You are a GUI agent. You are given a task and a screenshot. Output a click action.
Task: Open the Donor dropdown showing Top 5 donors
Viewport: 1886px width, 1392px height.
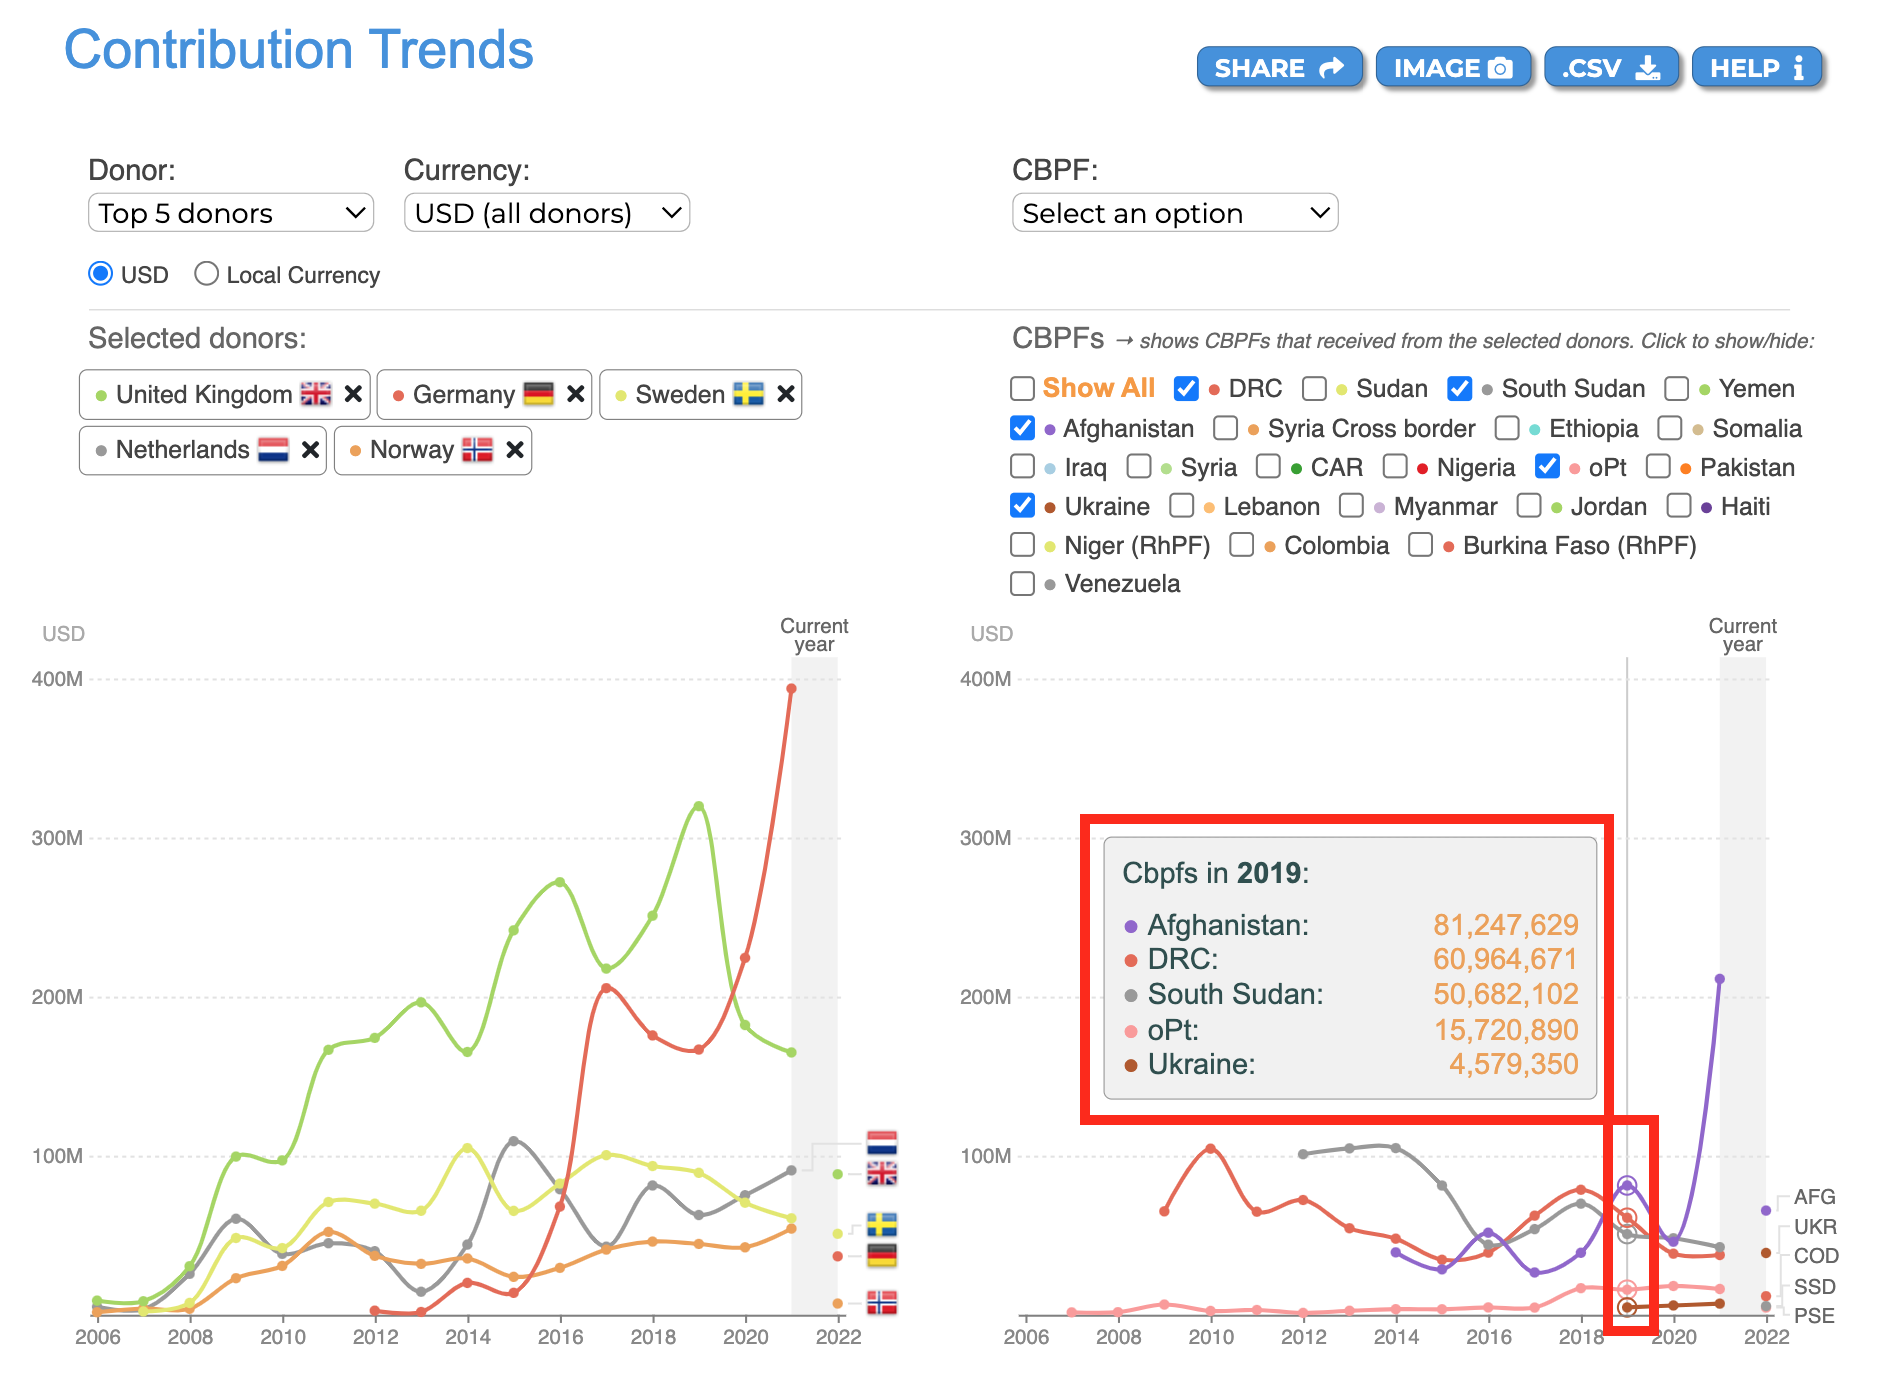point(231,213)
